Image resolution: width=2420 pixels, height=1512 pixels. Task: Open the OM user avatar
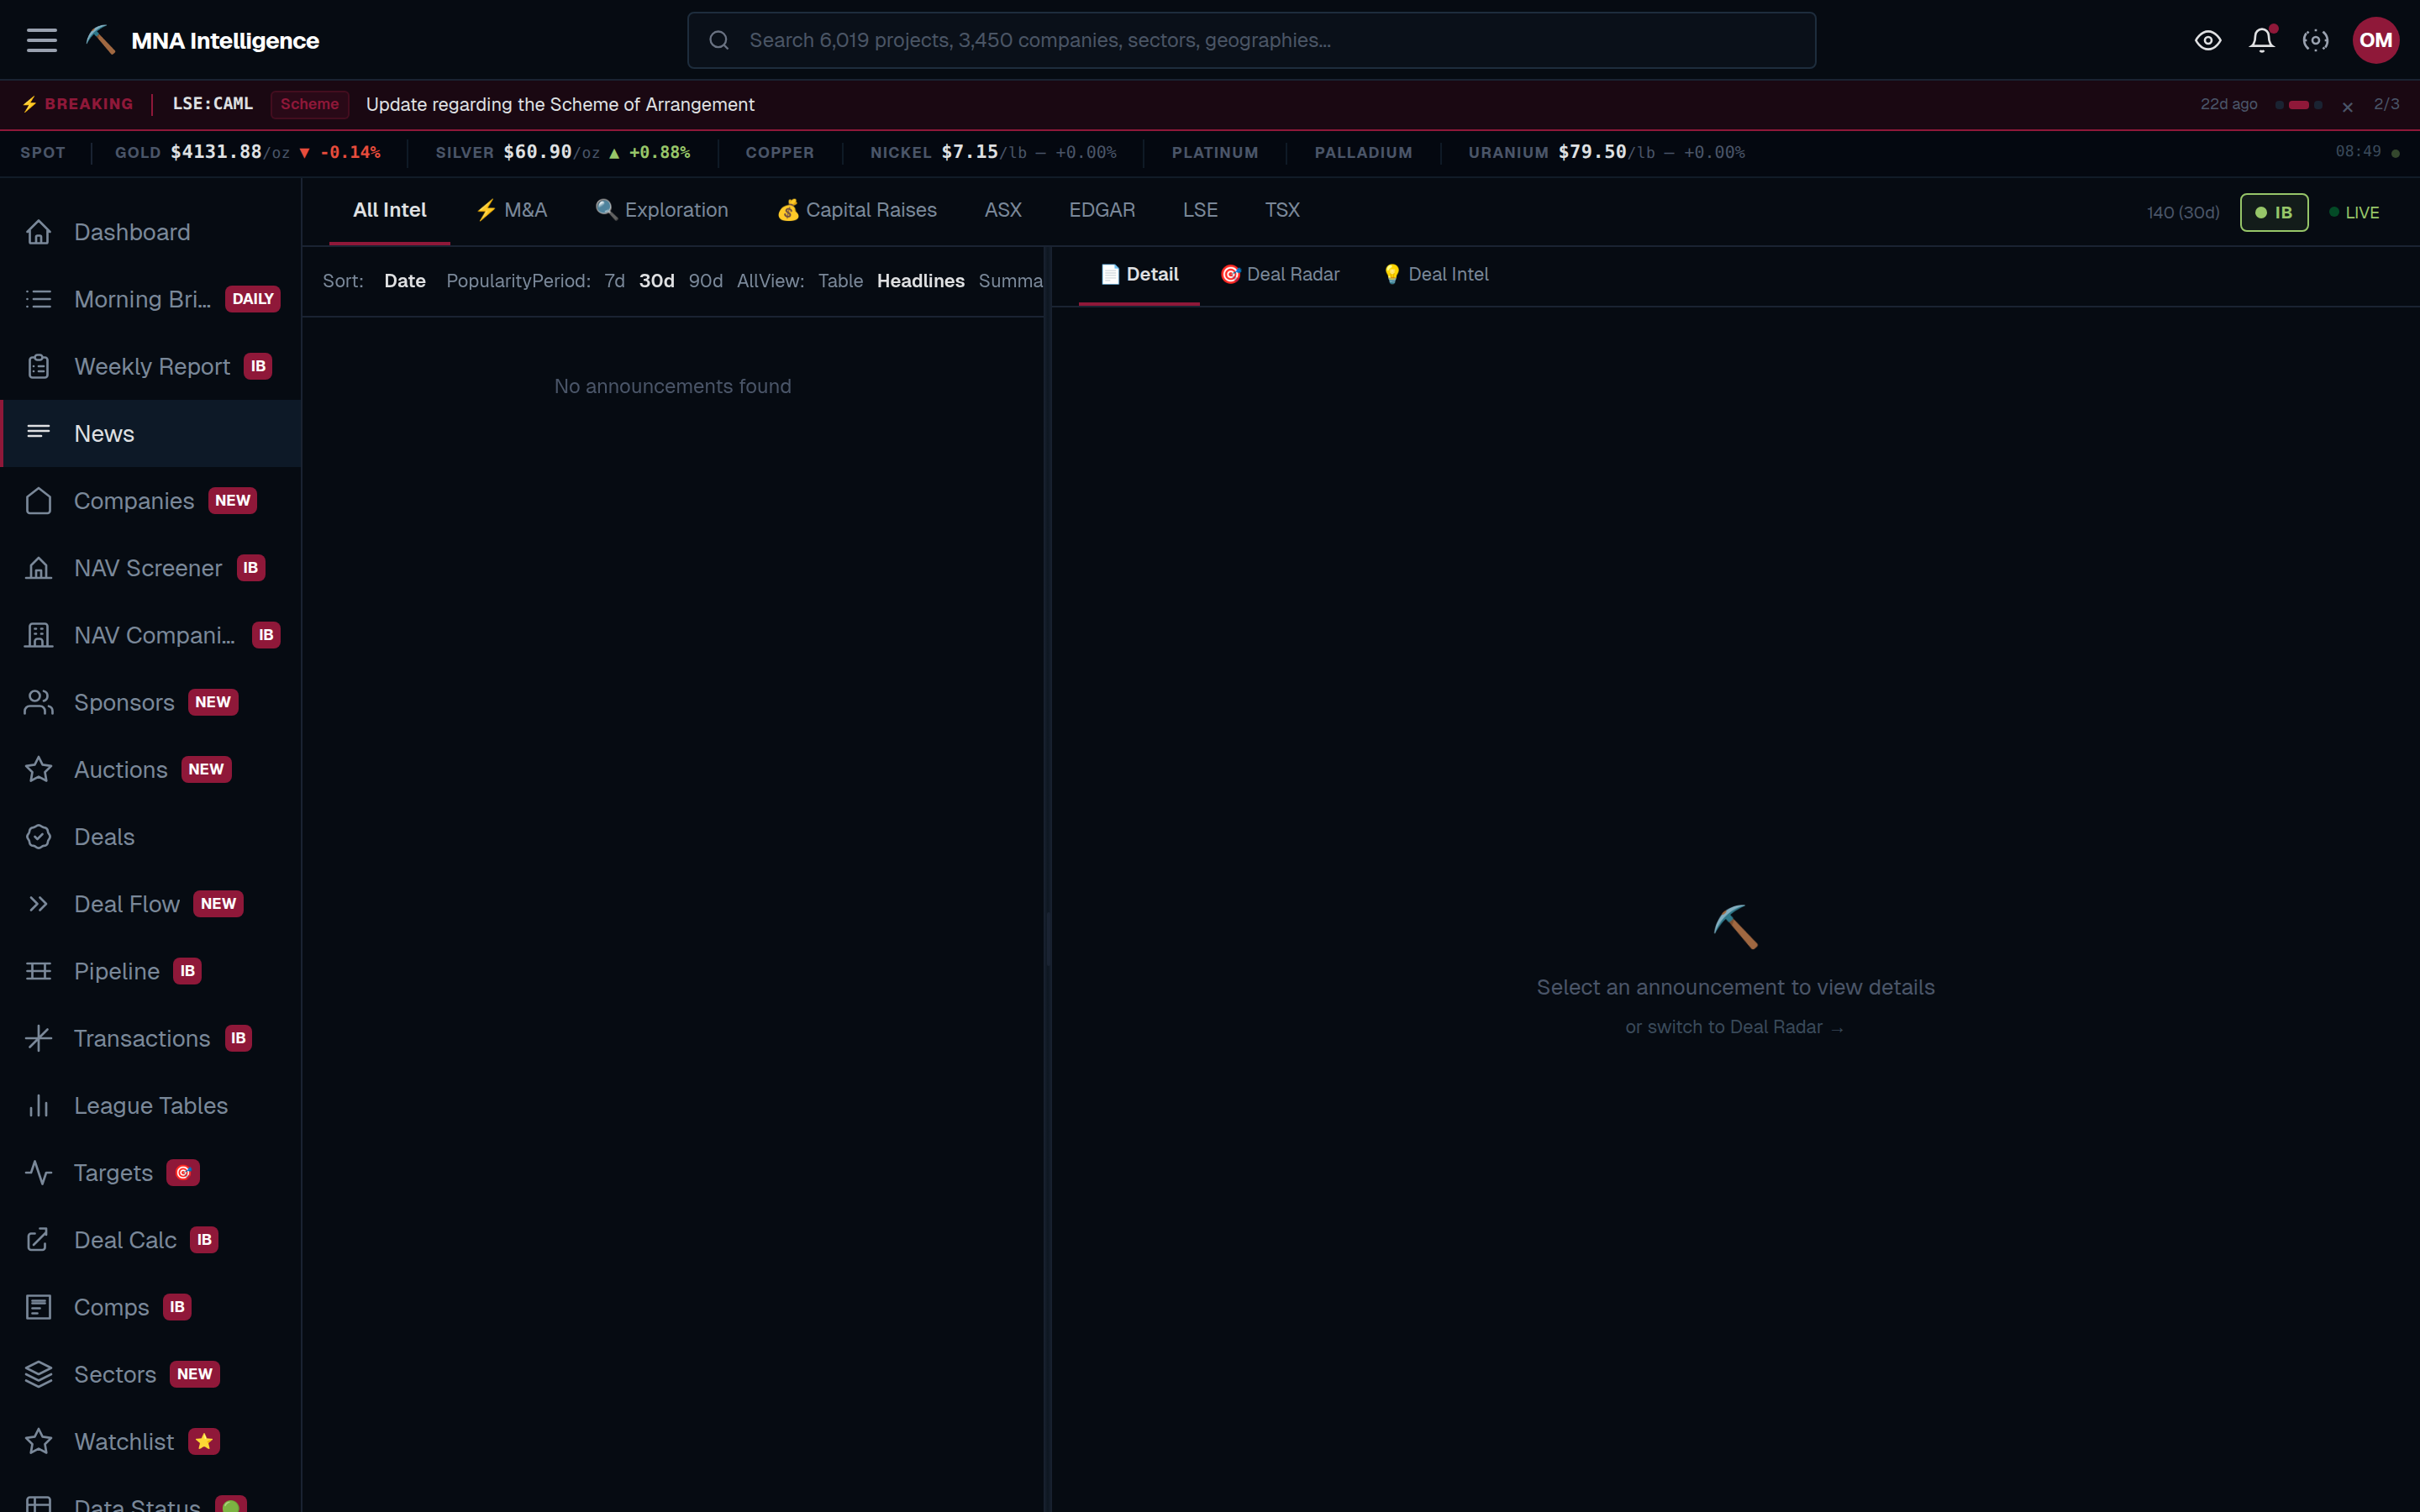[2376, 40]
